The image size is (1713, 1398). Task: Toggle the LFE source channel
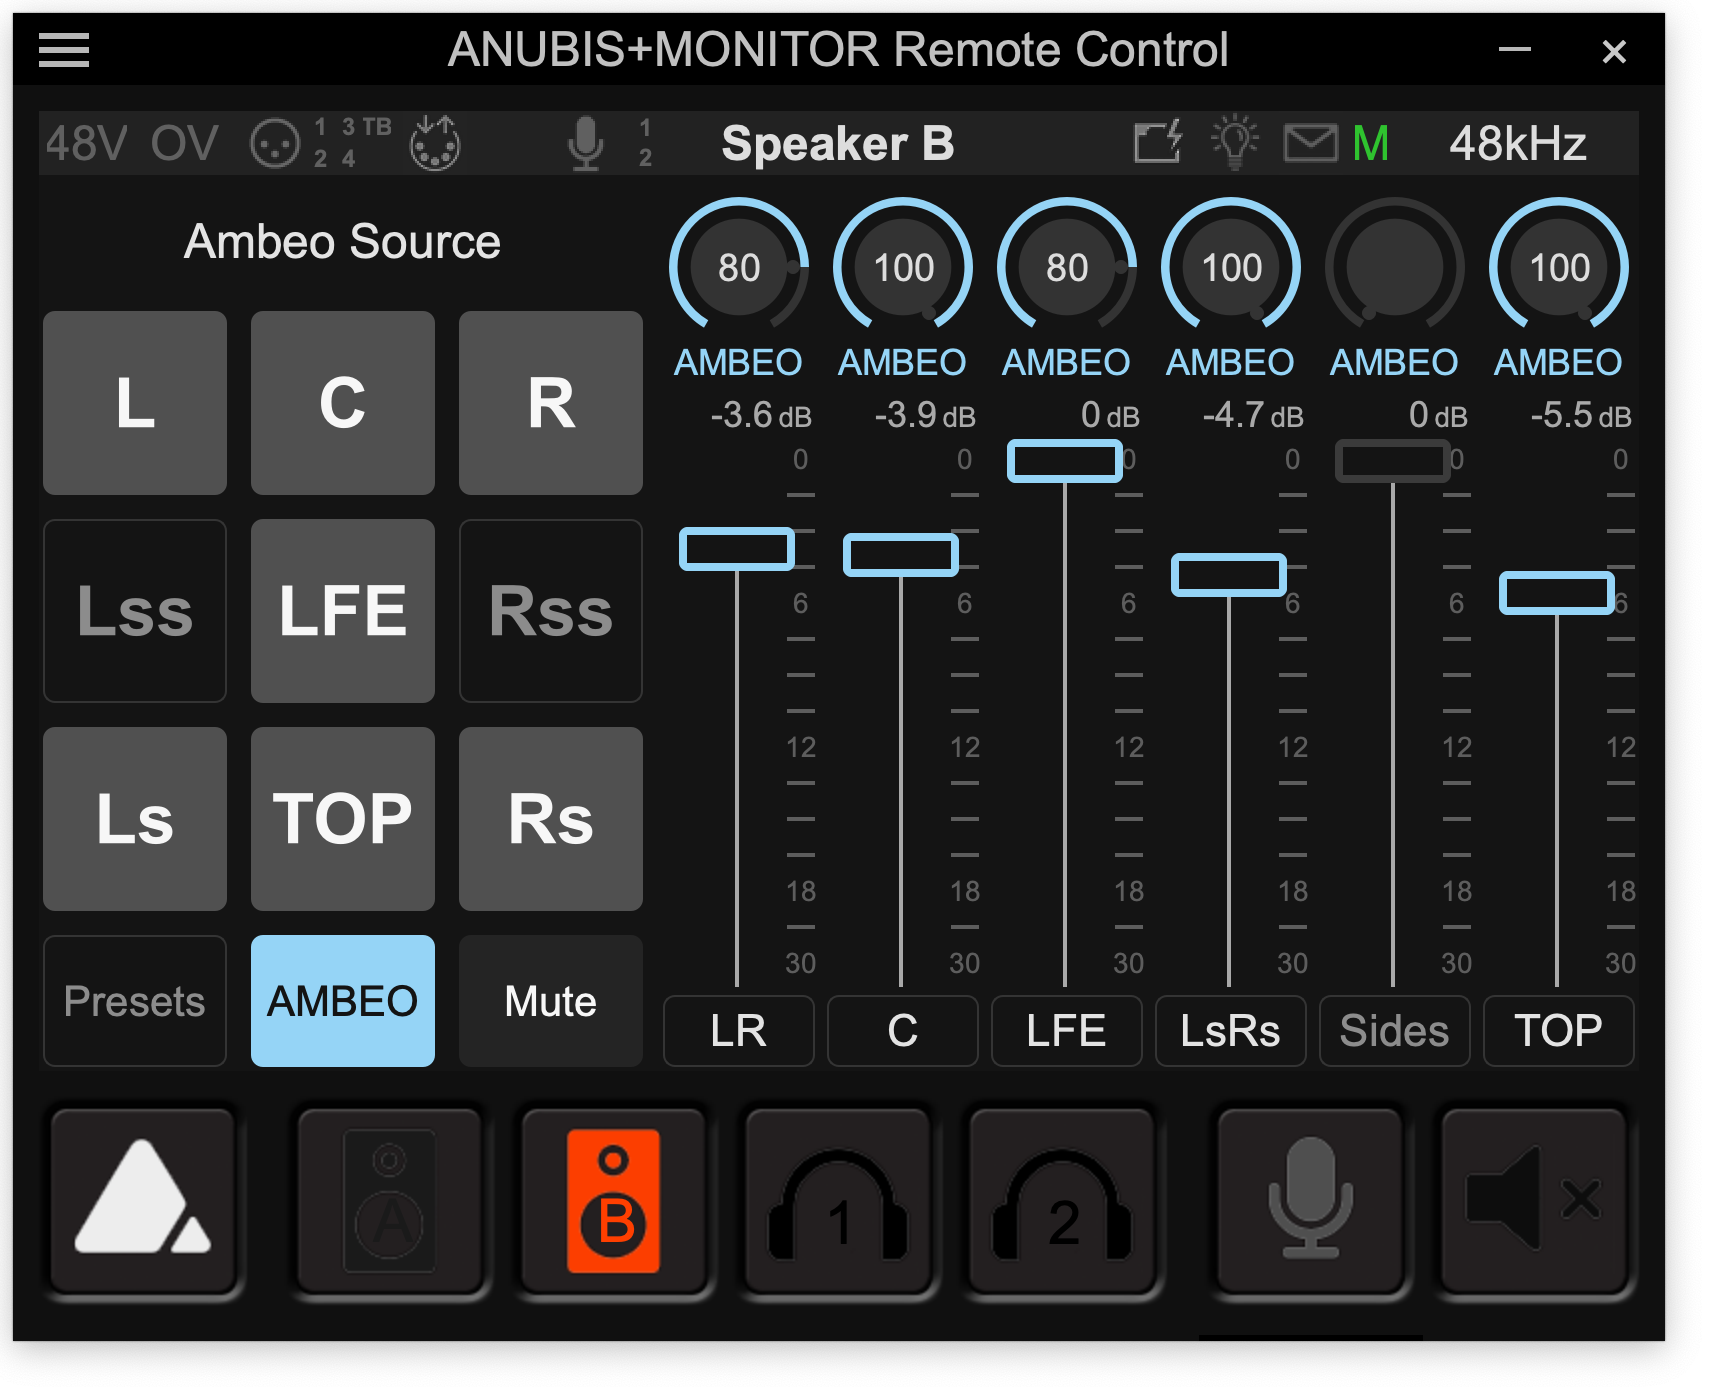pos(343,611)
